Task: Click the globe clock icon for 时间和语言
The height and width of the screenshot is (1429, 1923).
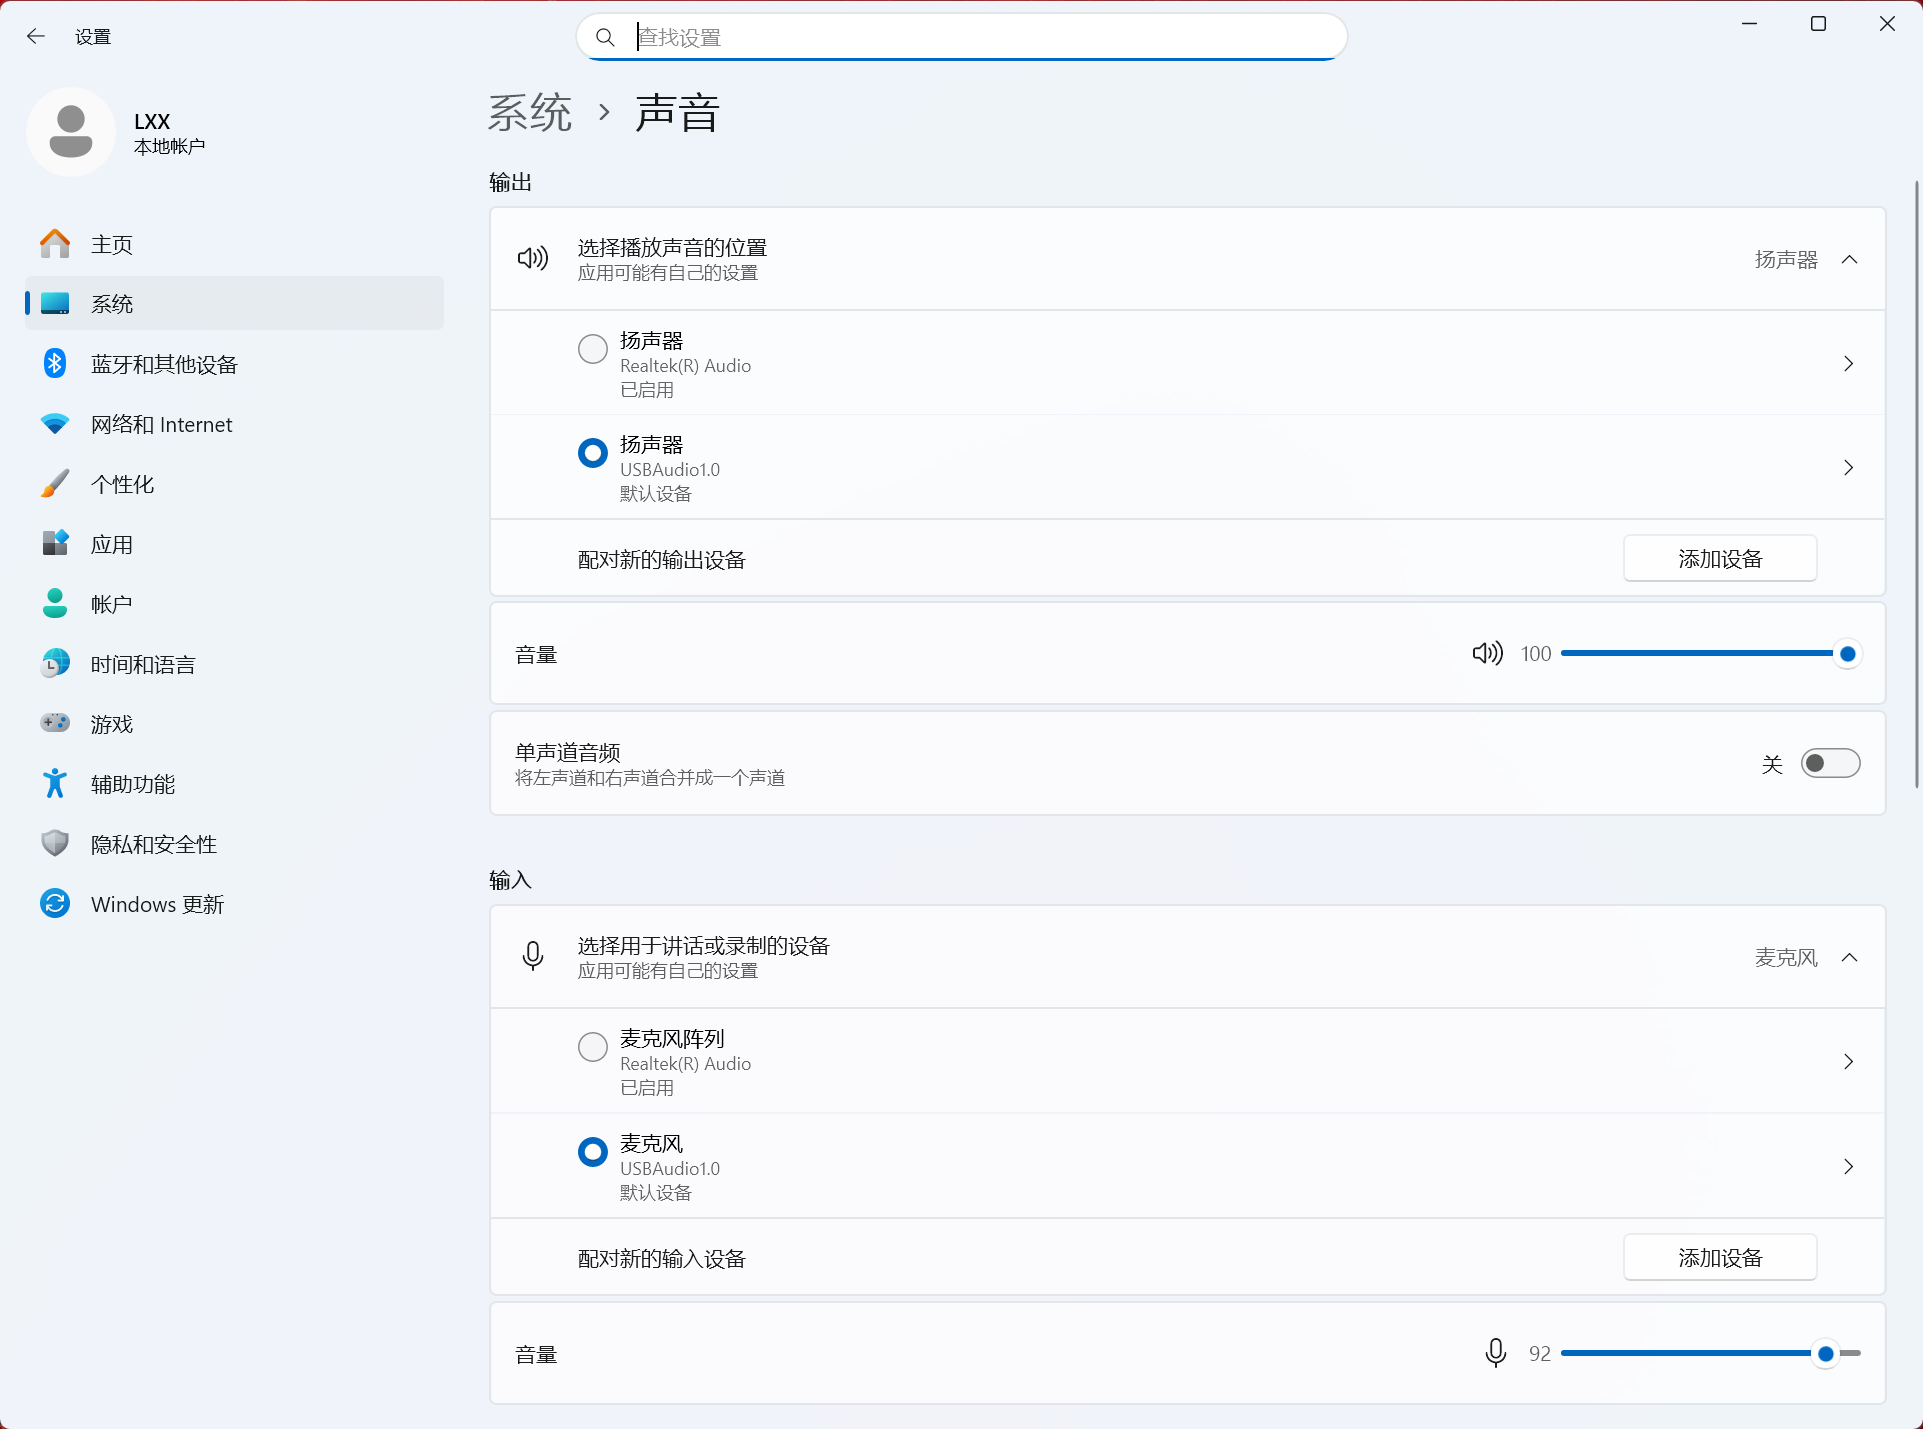Action: click(55, 664)
